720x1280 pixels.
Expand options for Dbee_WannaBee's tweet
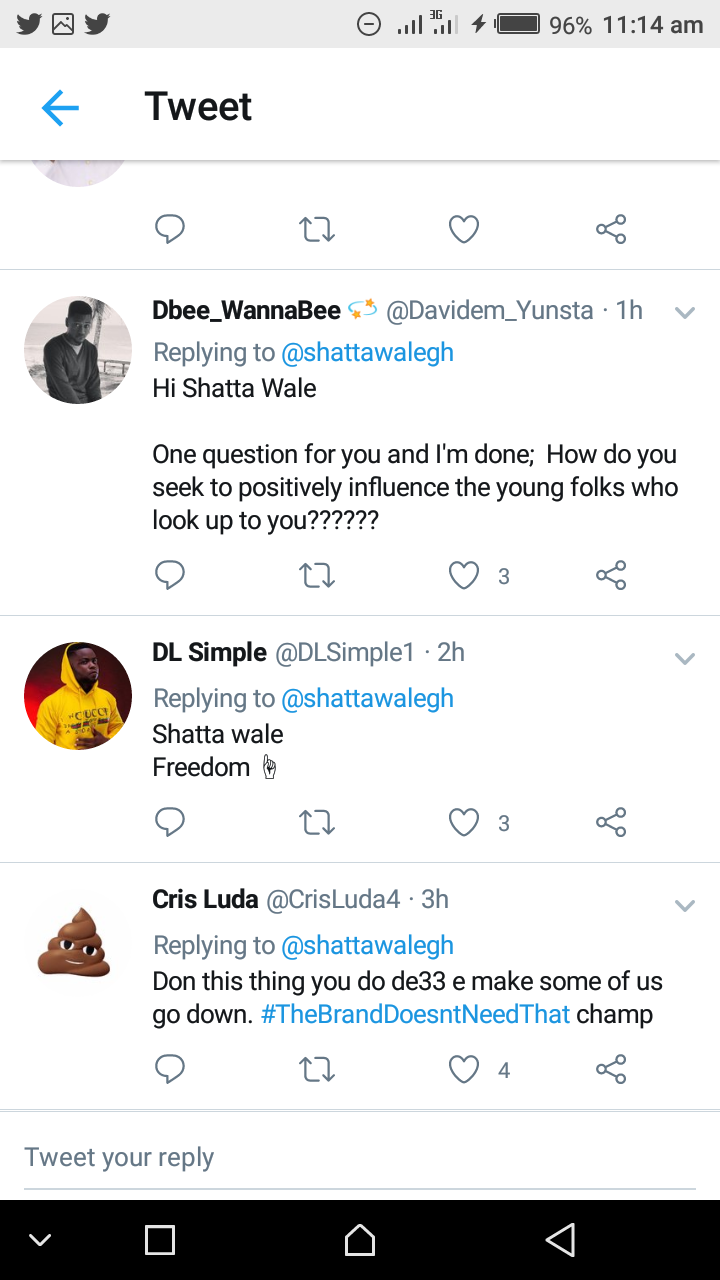[685, 312]
